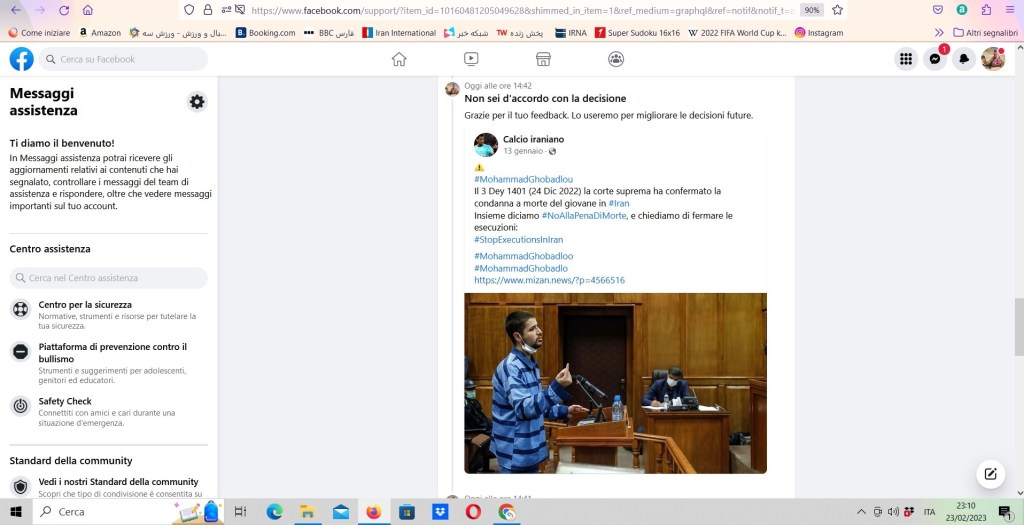The image size is (1024, 525).
Task: Click the Facebook logo
Action: 22,59
